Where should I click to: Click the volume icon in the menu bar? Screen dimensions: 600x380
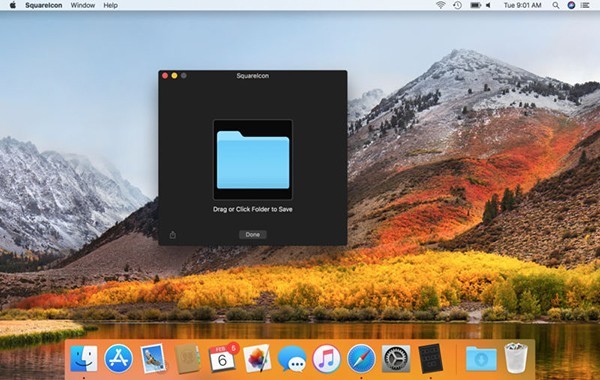pyautogui.click(x=488, y=5)
